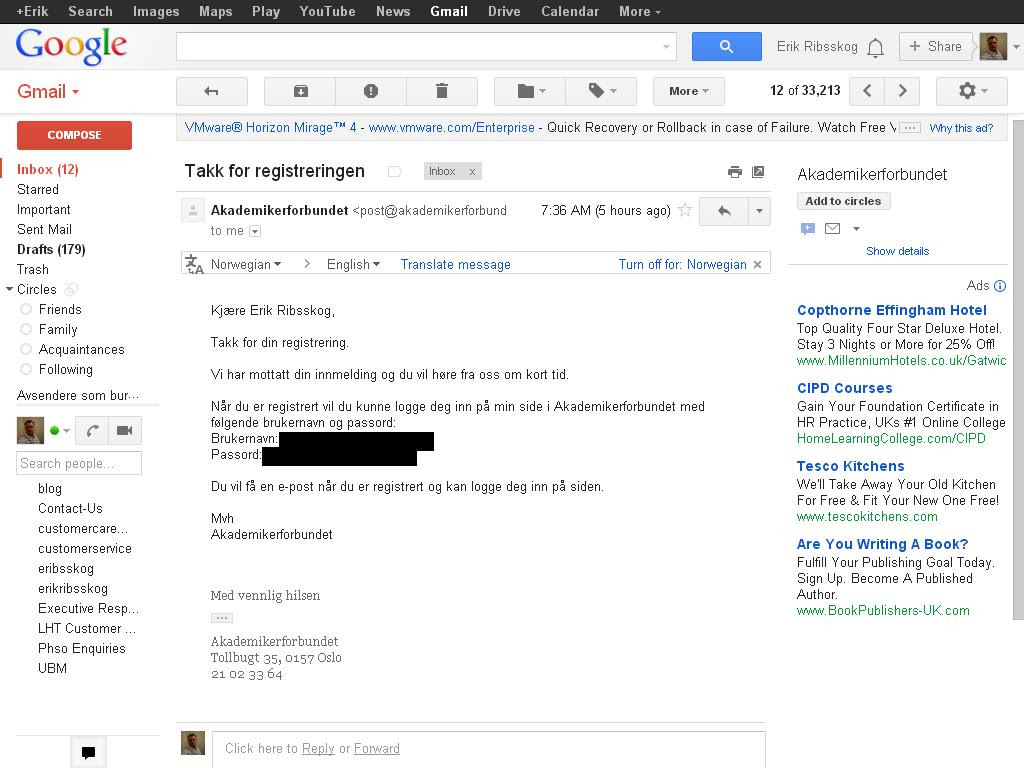Click in the Google search box
Image resolution: width=1024 pixels, height=768 pixels.
(x=426, y=46)
